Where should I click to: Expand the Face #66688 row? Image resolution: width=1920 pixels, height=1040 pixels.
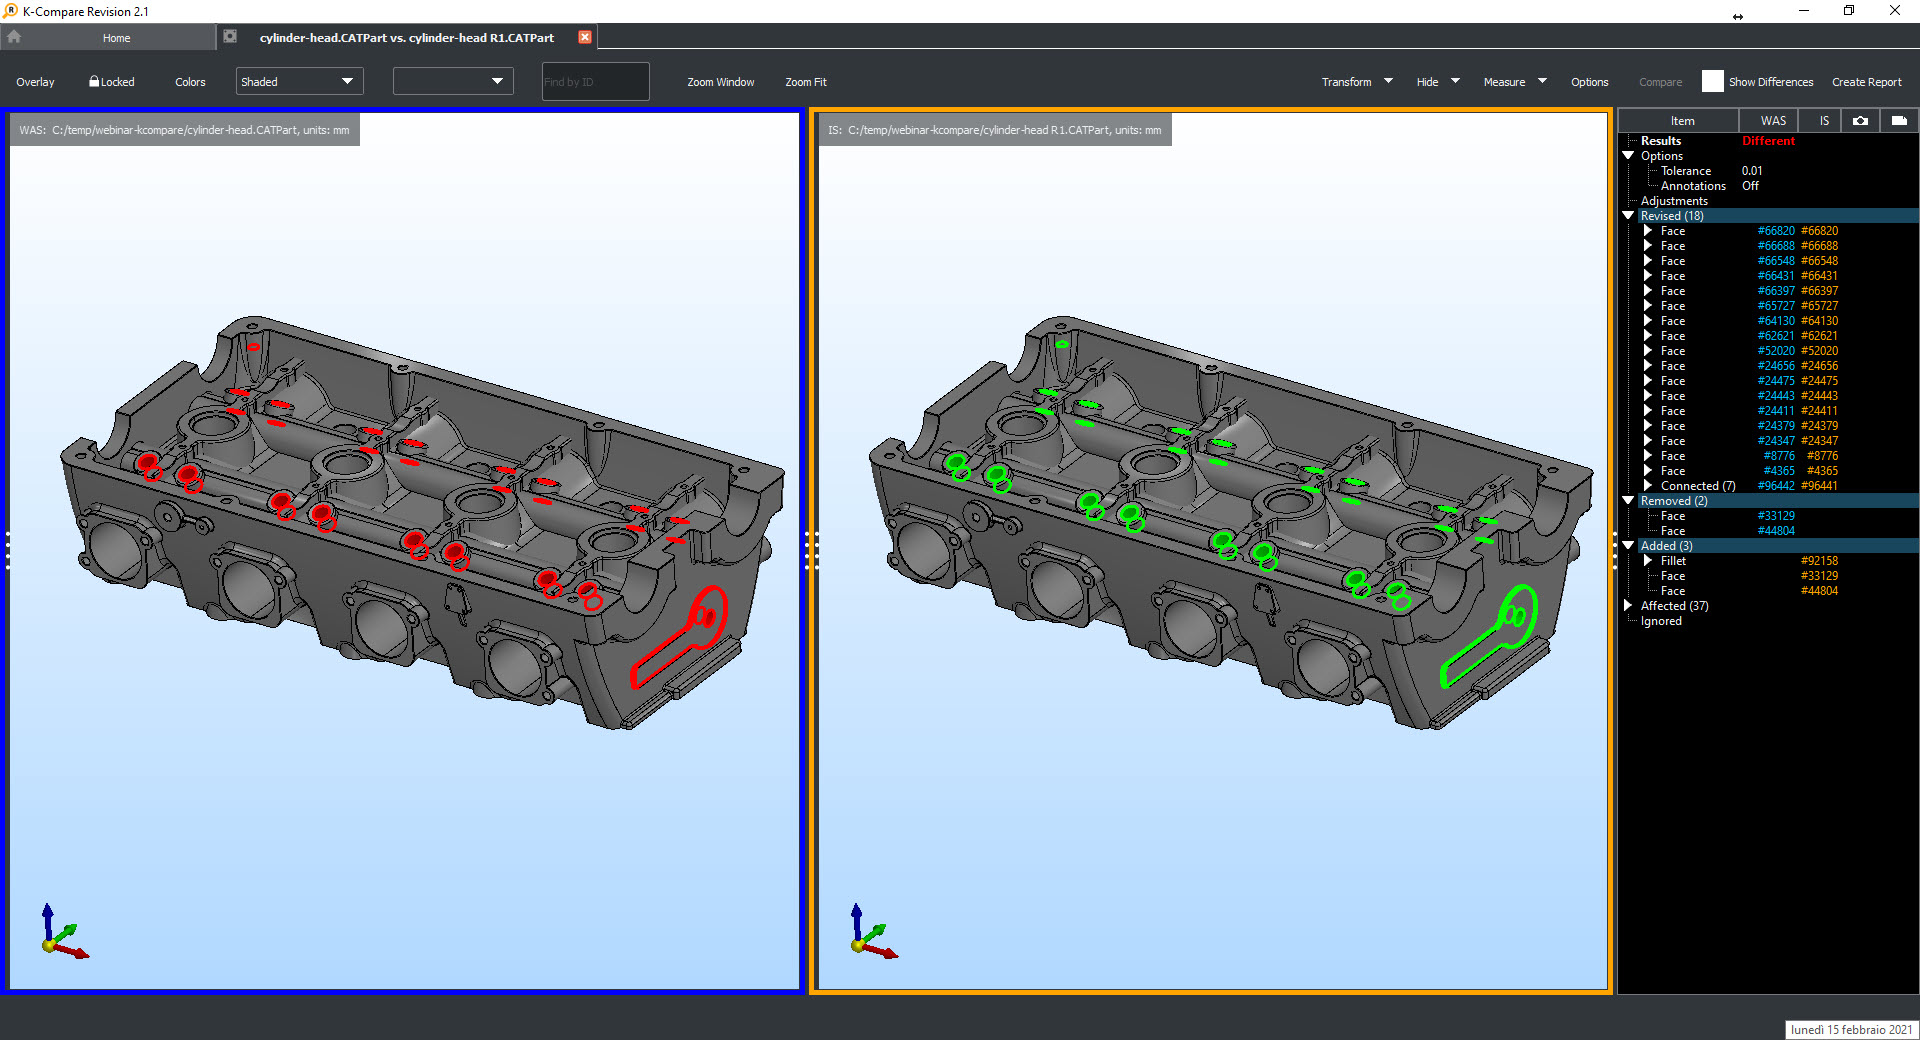[1648, 246]
